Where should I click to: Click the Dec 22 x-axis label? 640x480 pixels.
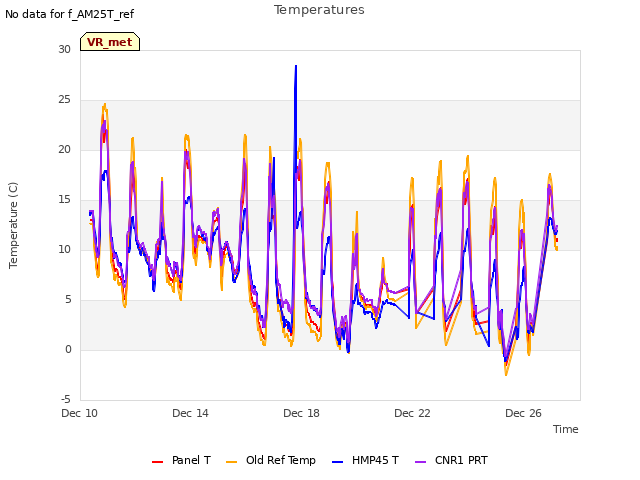click(x=412, y=413)
